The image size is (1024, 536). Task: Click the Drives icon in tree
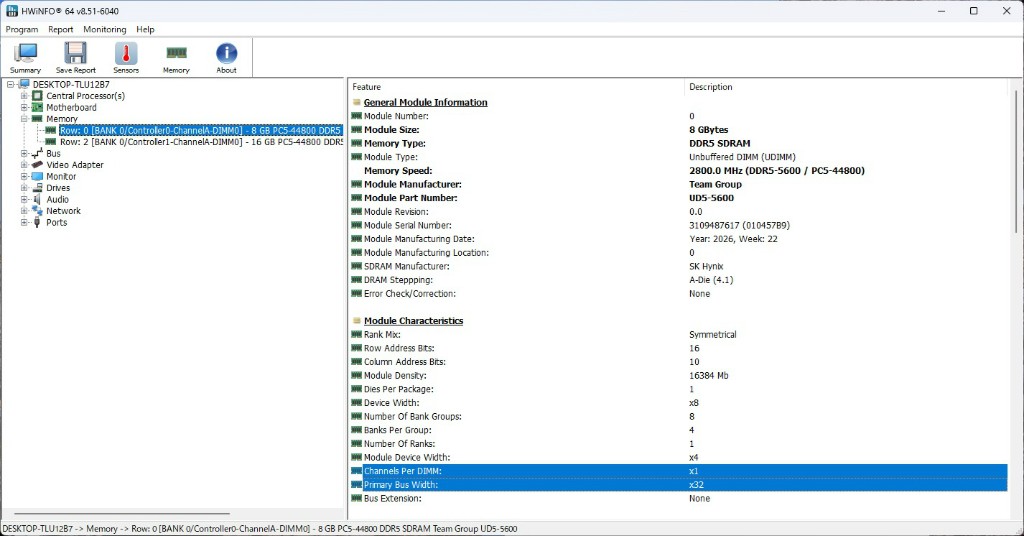tap(37, 187)
